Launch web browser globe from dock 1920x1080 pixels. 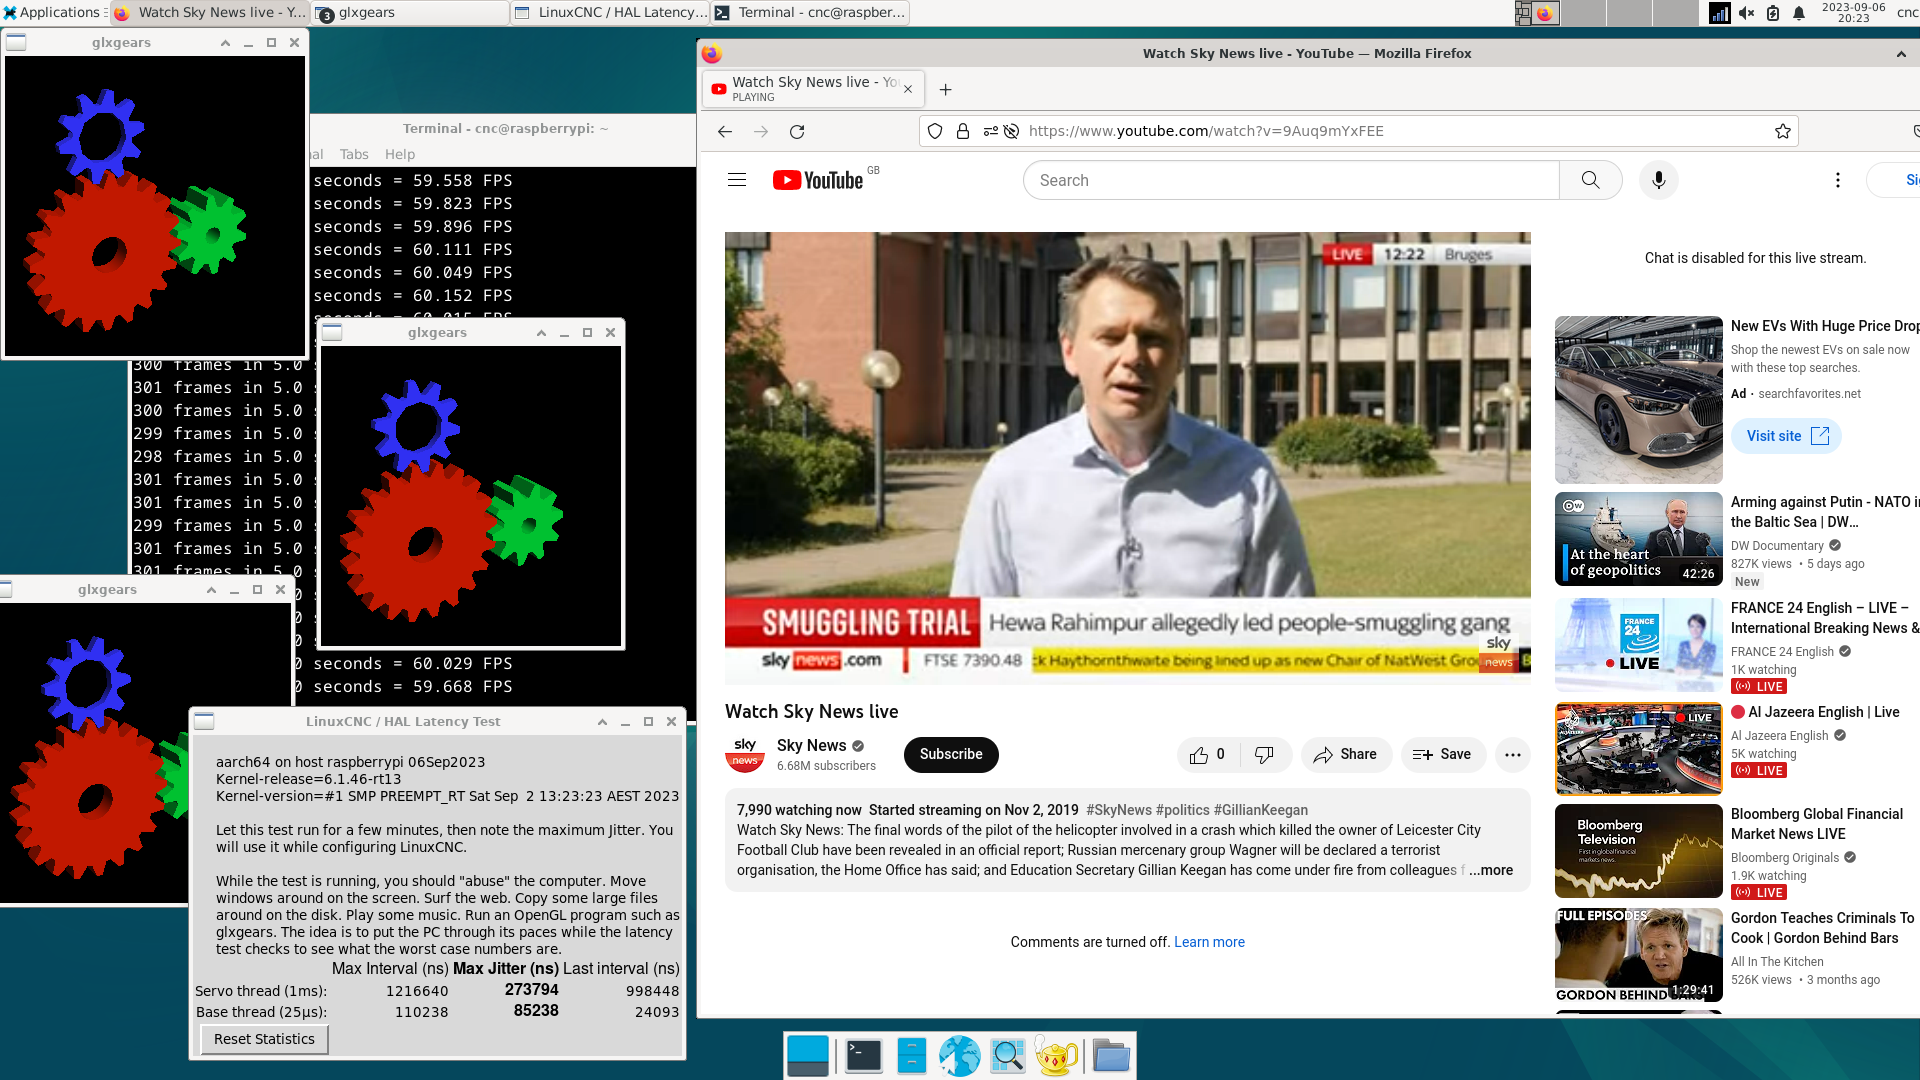pos(959,1056)
